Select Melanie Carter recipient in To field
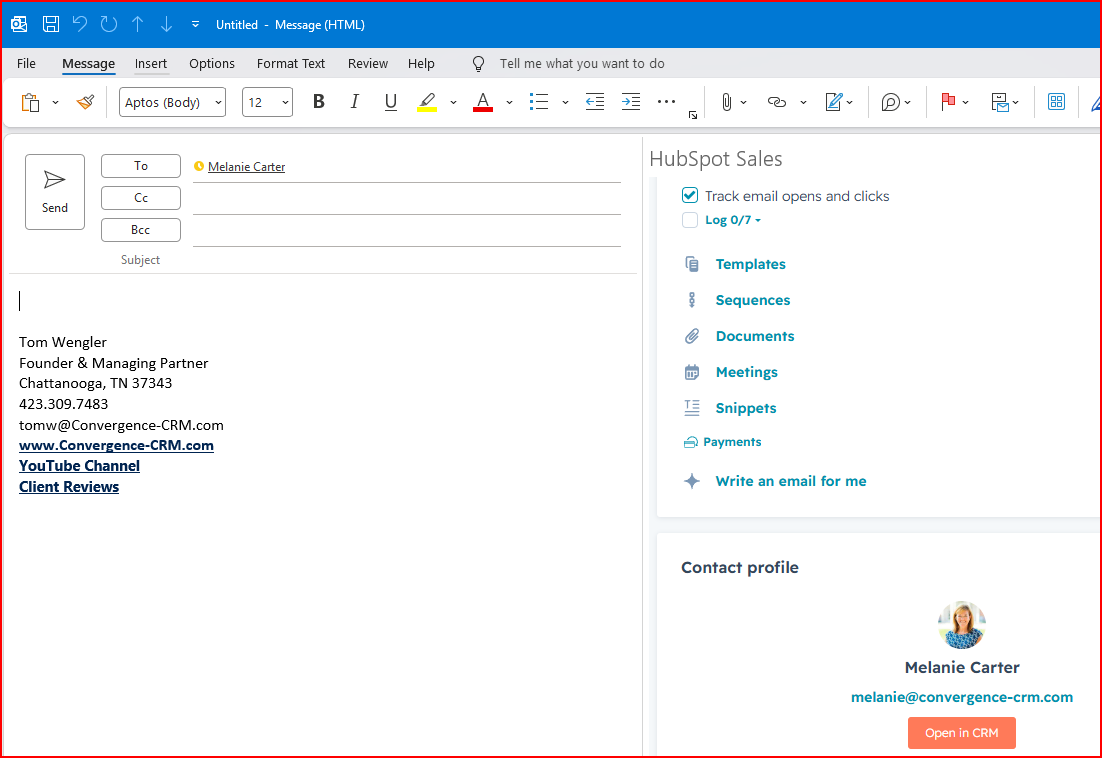This screenshot has width=1102, height=758. click(x=246, y=166)
